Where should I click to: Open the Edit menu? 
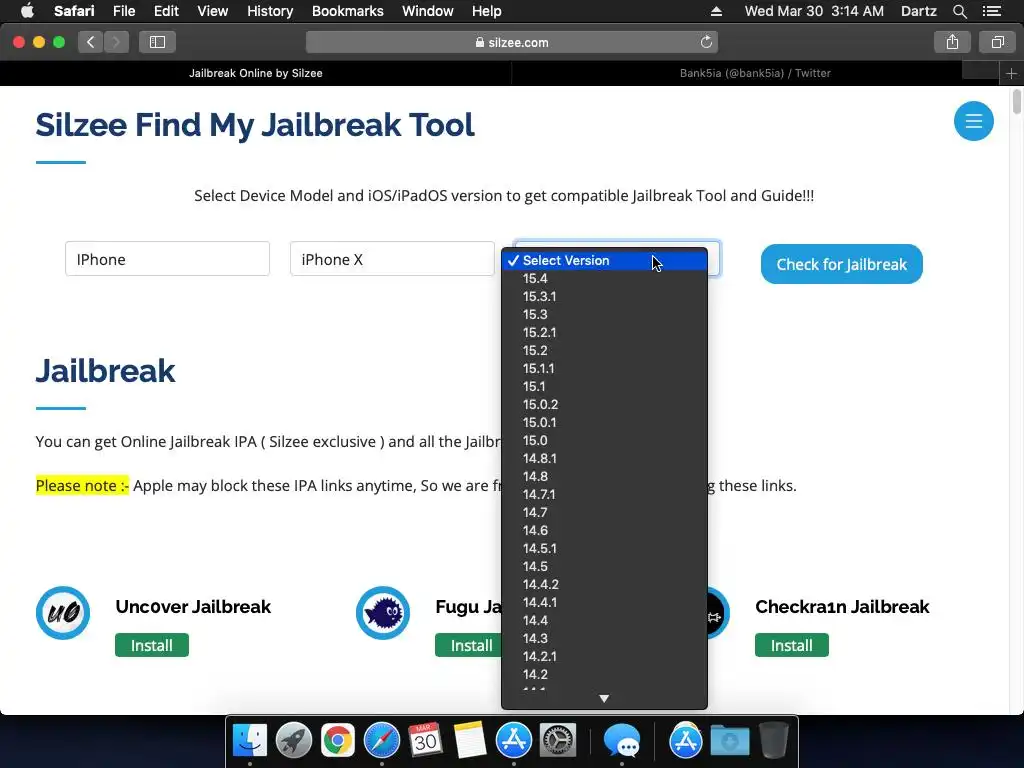click(x=166, y=11)
